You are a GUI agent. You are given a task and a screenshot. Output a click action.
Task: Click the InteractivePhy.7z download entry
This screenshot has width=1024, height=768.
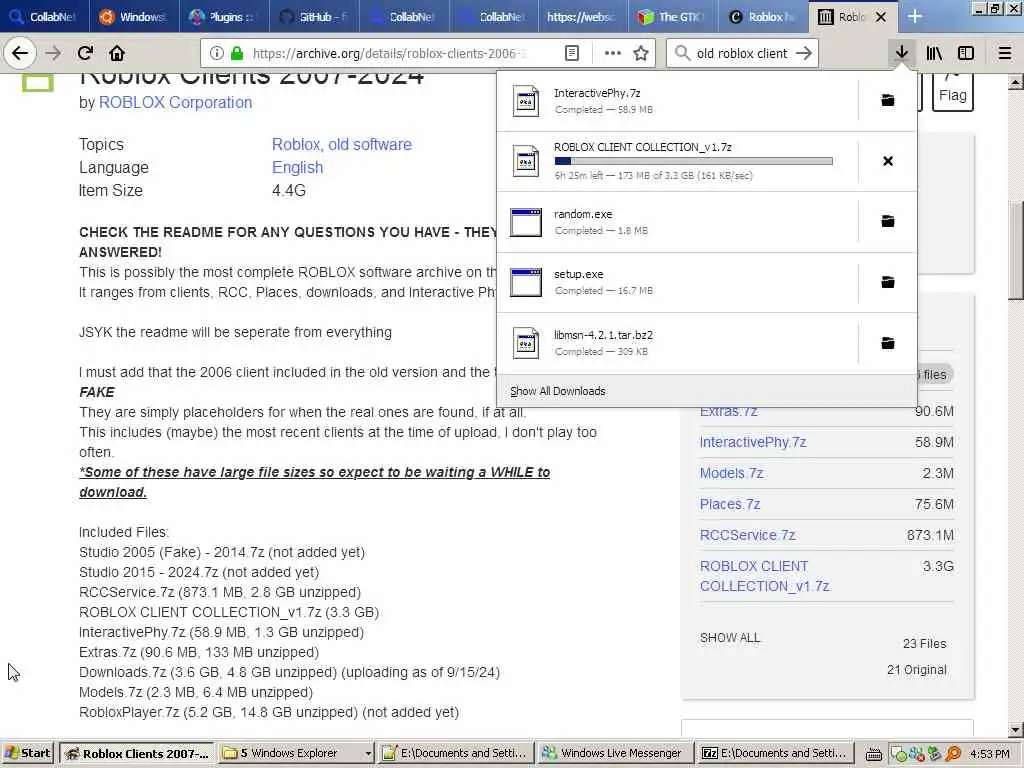click(677, 100)
